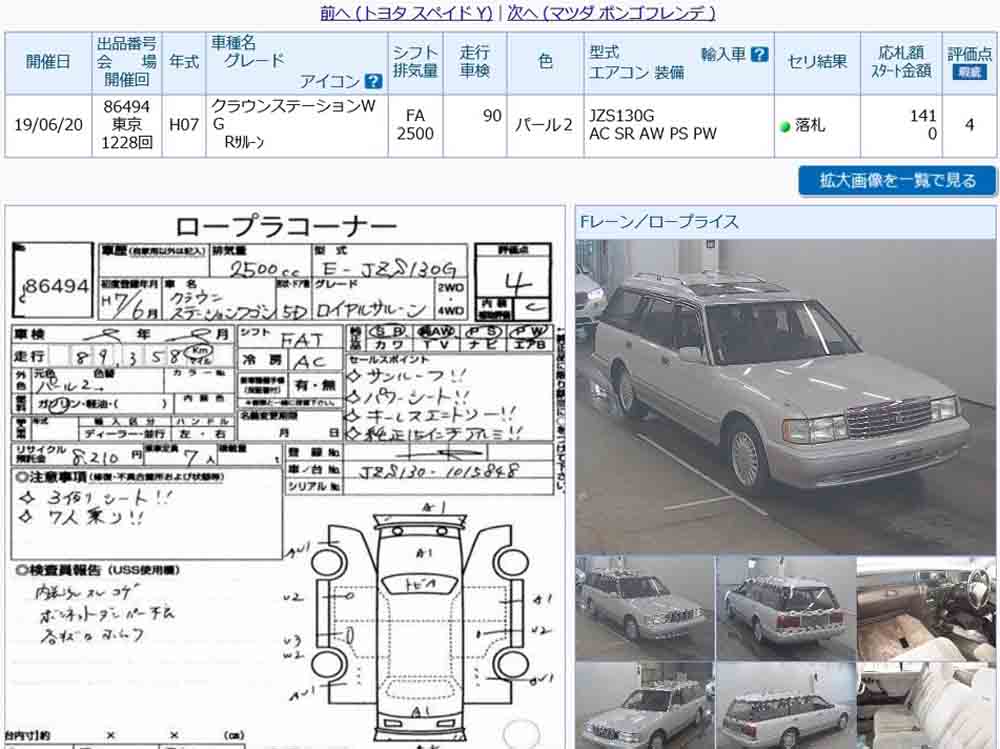Click the 開催日 column header

[x=48, y=63]
